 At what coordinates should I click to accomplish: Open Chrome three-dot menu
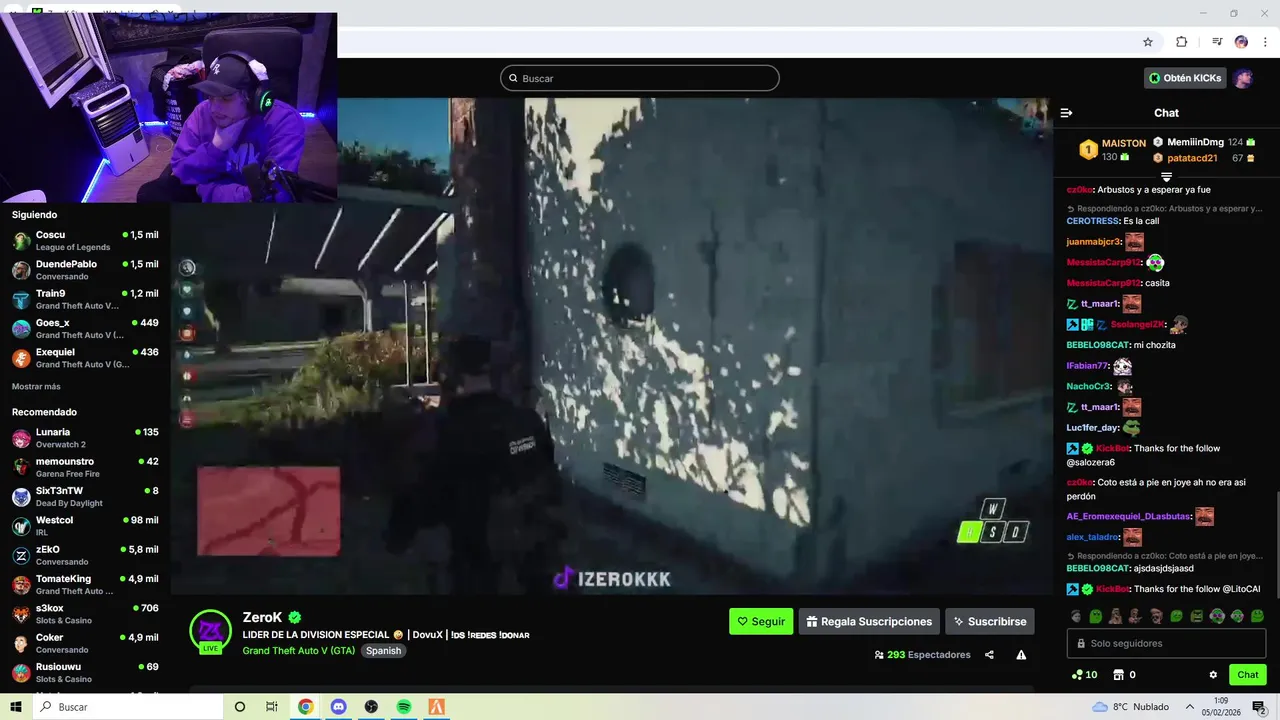coord(1265,42)
